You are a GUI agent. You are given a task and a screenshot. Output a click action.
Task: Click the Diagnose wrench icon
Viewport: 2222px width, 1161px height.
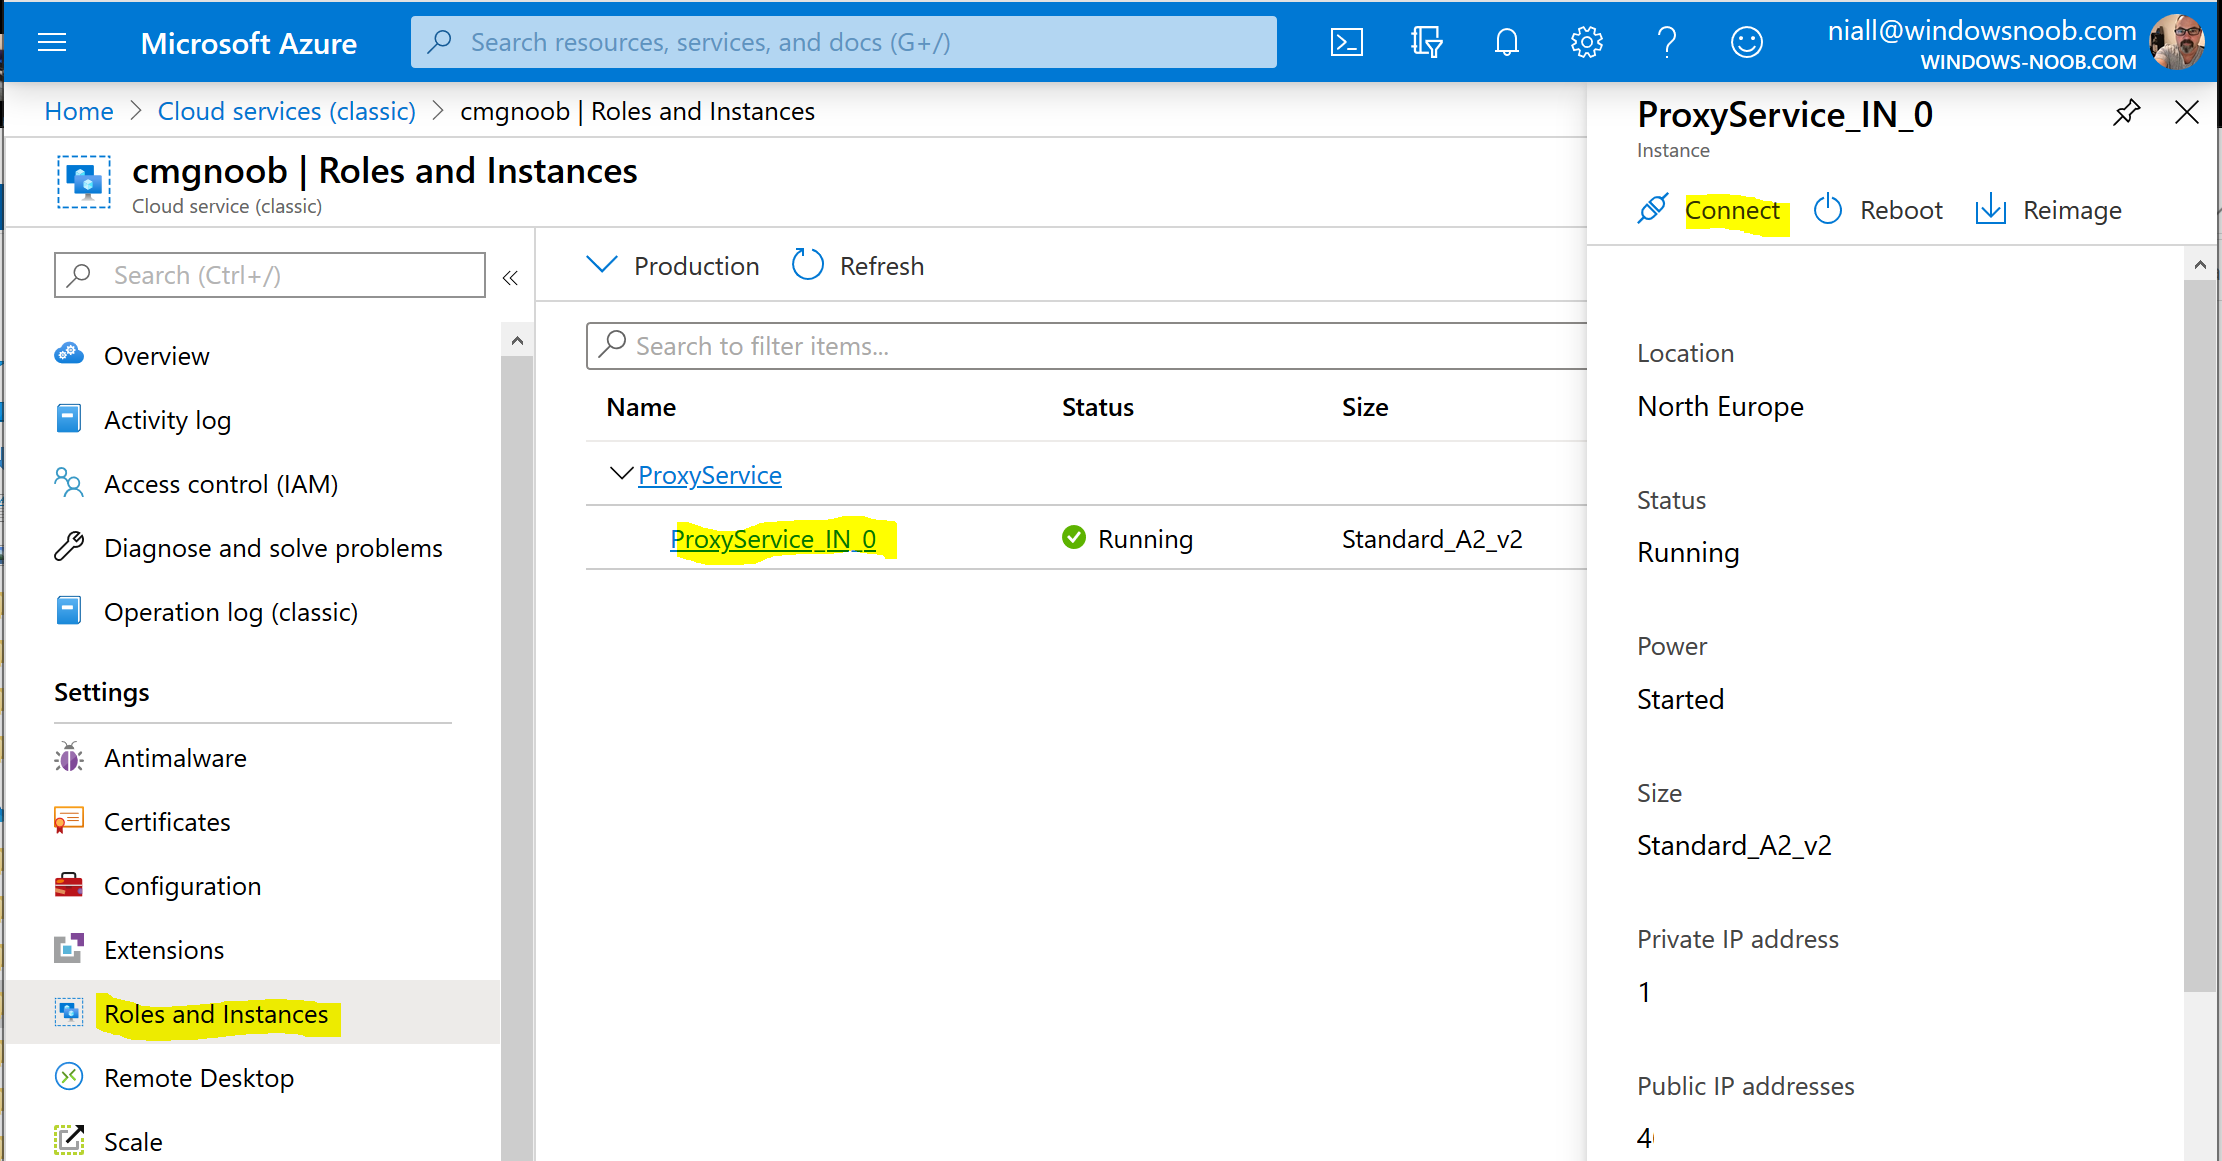pos(69,546)
